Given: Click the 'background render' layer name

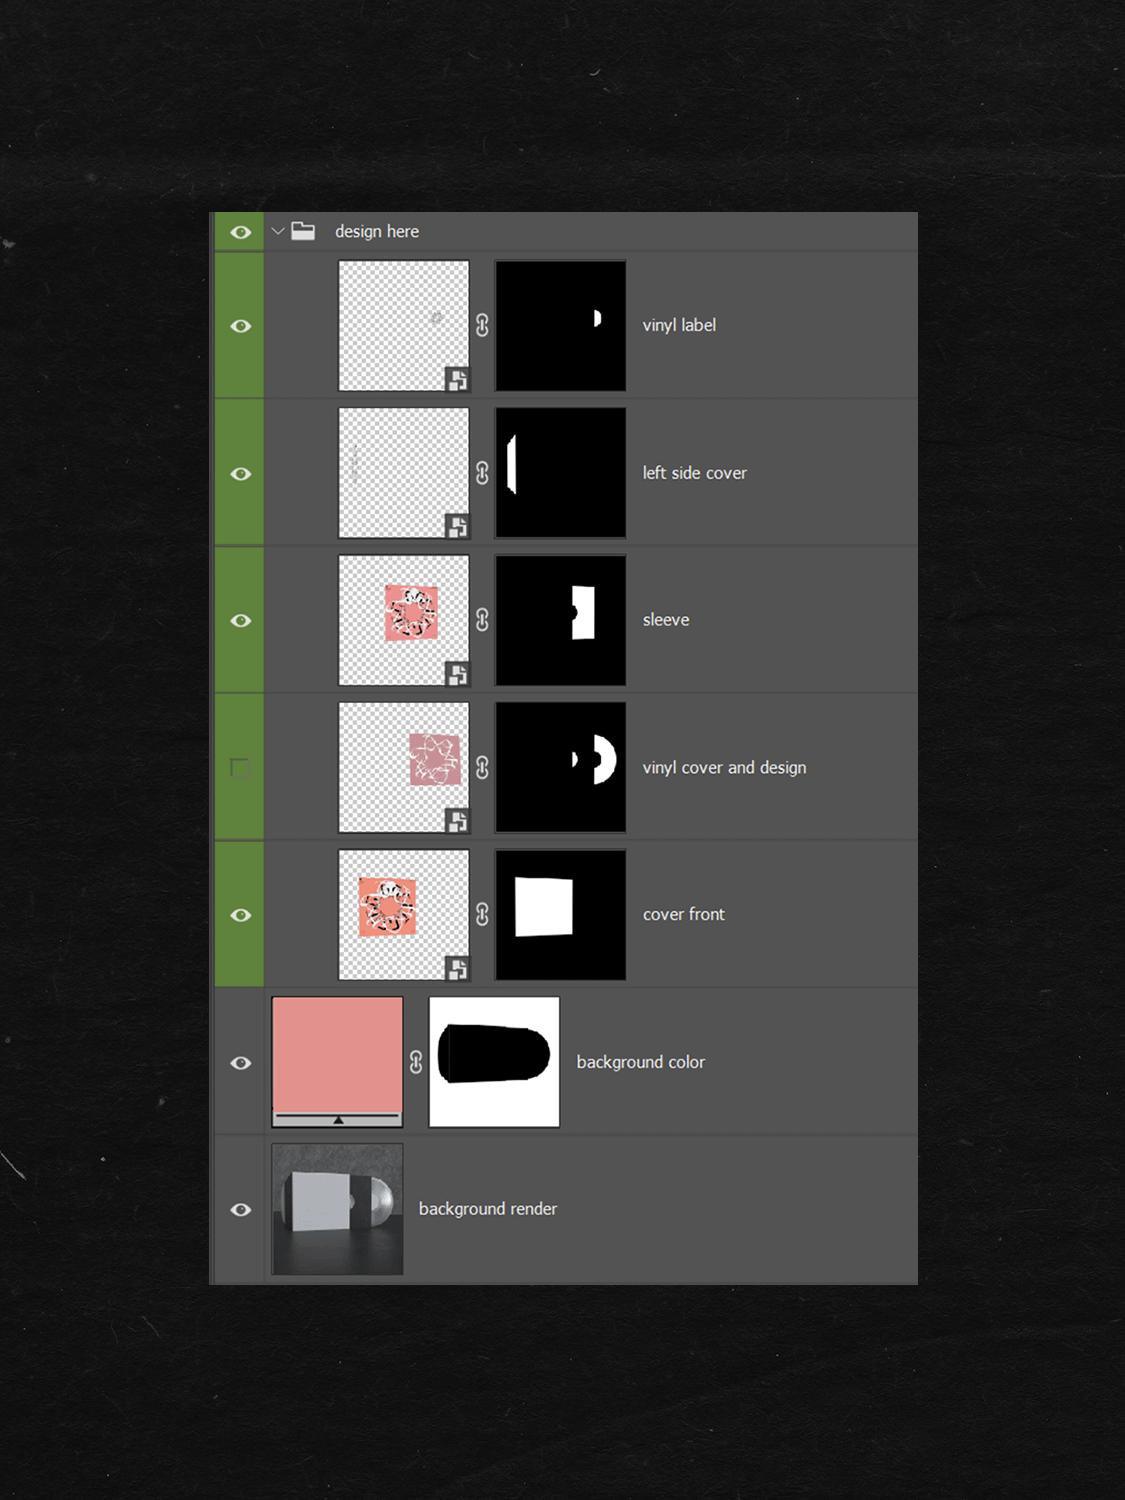Looking at the screenshot, I should (x=488, y=1209).
